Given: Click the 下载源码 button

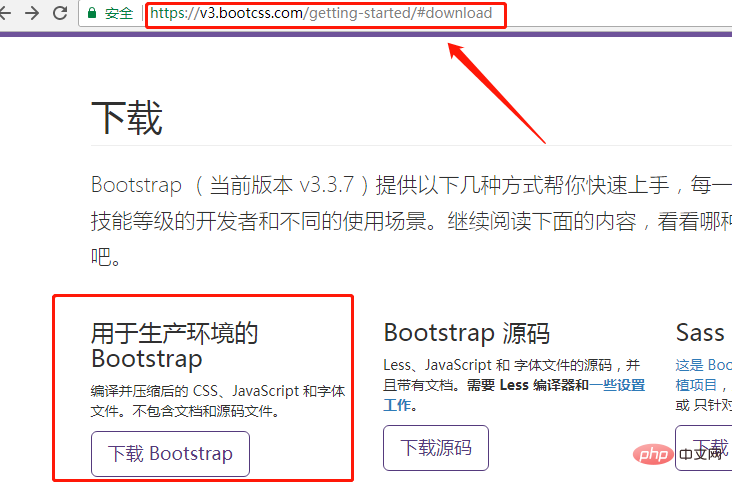Looking at the screenshot, I should (x=436, y=447).
